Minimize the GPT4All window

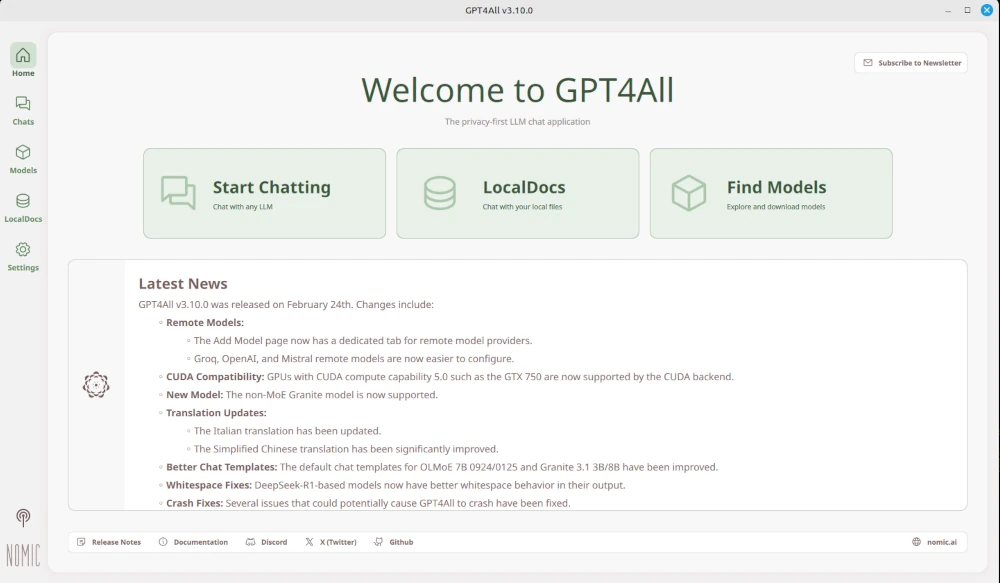(x=948, y=10)
